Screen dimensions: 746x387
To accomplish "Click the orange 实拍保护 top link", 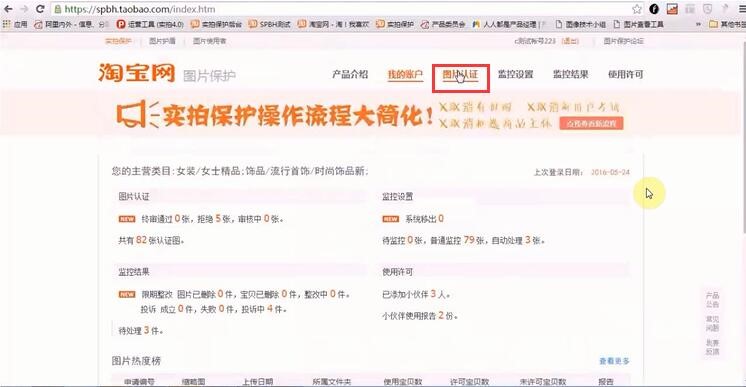I will pos(118,41).
